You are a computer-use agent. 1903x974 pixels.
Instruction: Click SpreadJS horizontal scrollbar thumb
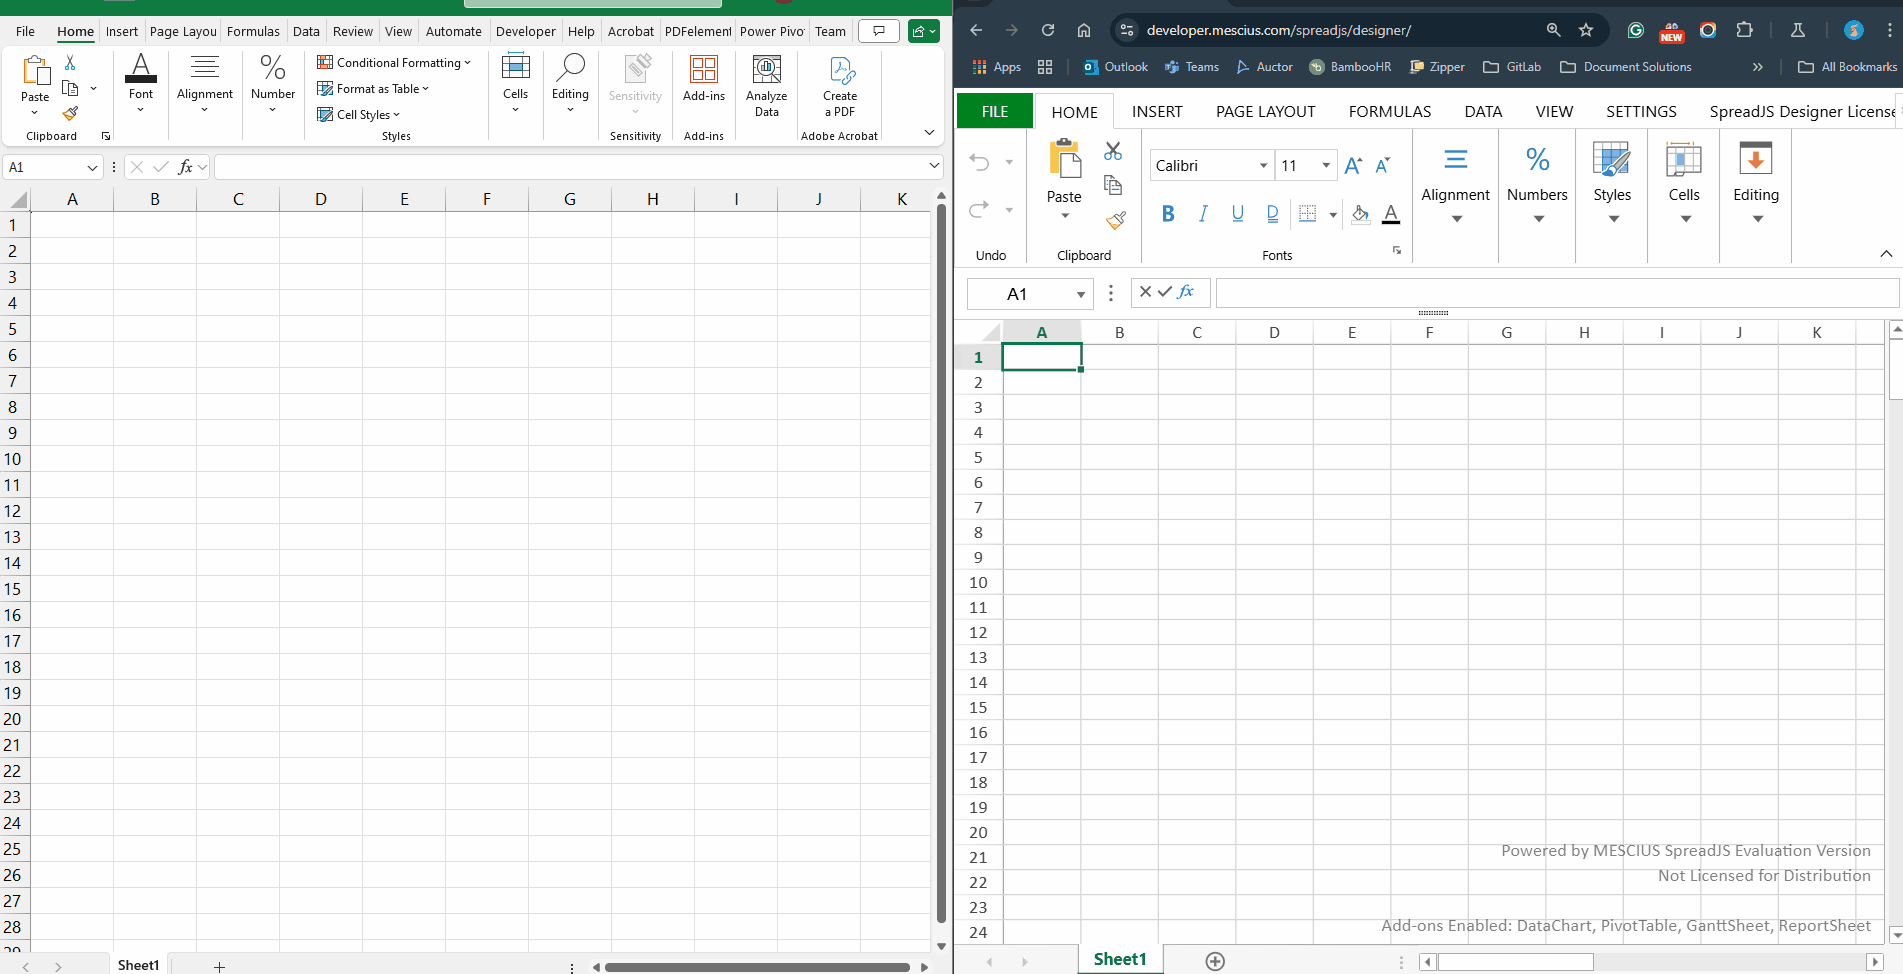[1515, 962]
